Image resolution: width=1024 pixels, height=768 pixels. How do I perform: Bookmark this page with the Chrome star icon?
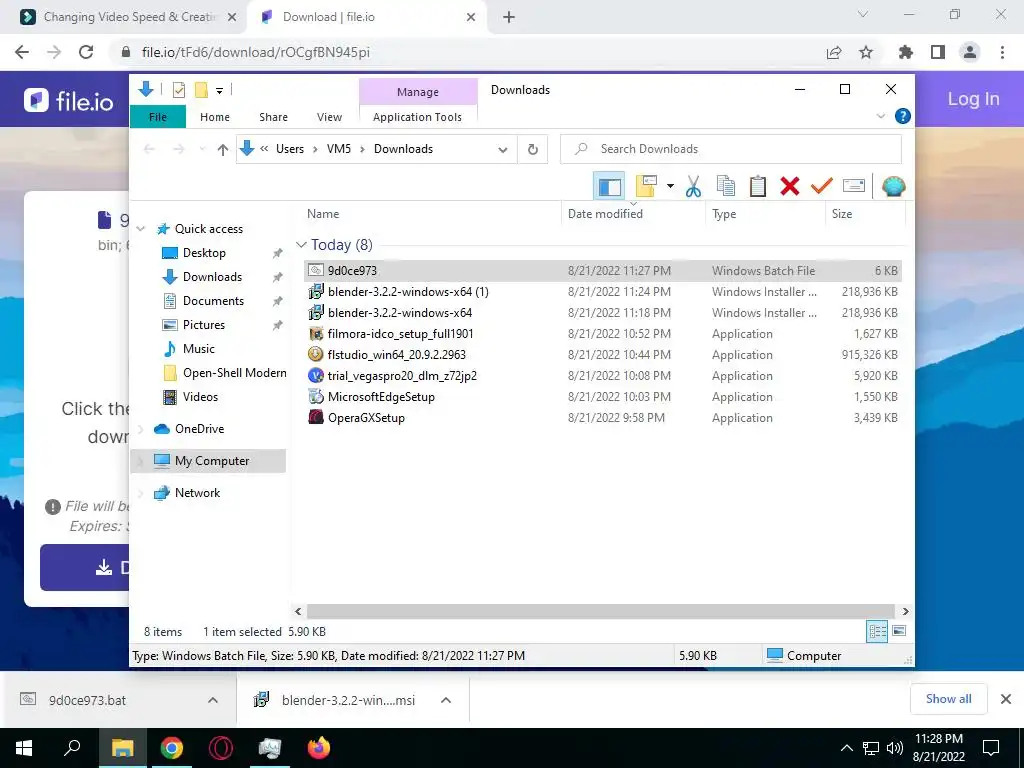[x=866, y=52]
